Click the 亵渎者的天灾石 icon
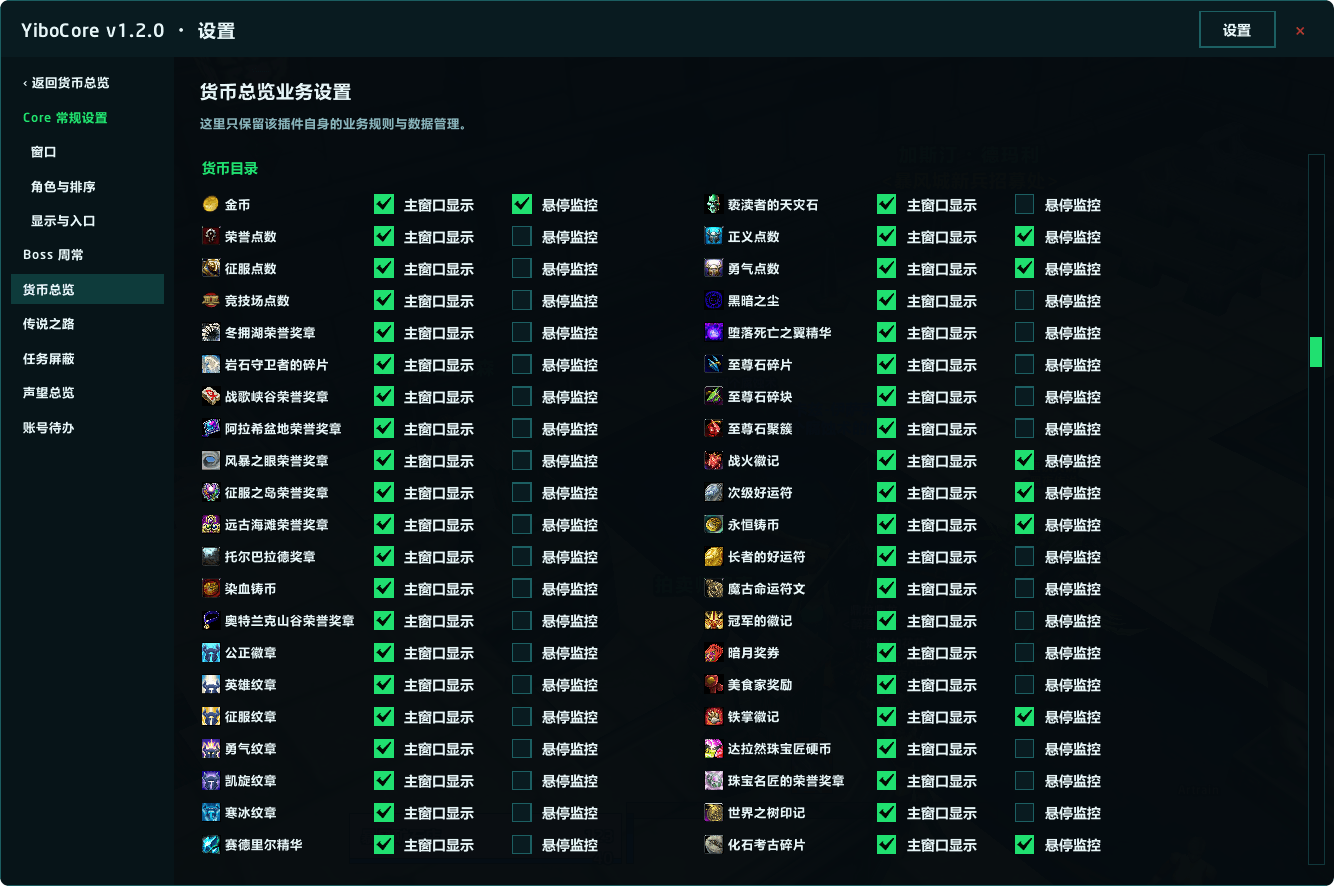1334x886 pixels. click(x=714, y=204)
